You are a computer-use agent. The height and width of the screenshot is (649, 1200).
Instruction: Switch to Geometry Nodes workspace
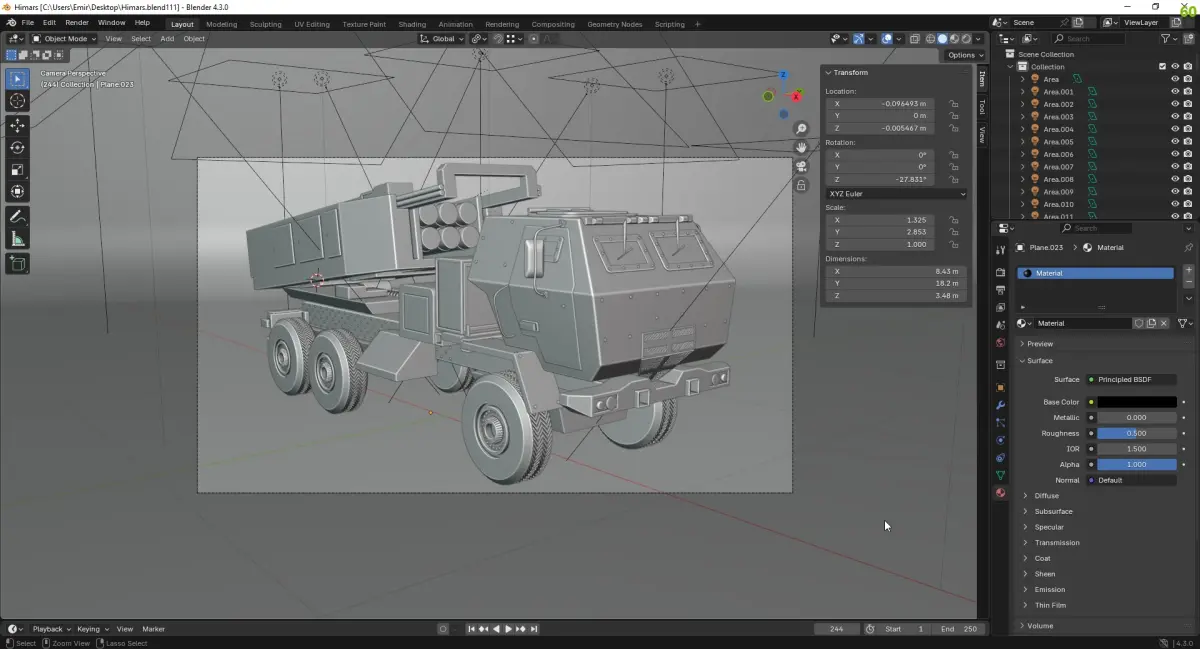[615, 24]
